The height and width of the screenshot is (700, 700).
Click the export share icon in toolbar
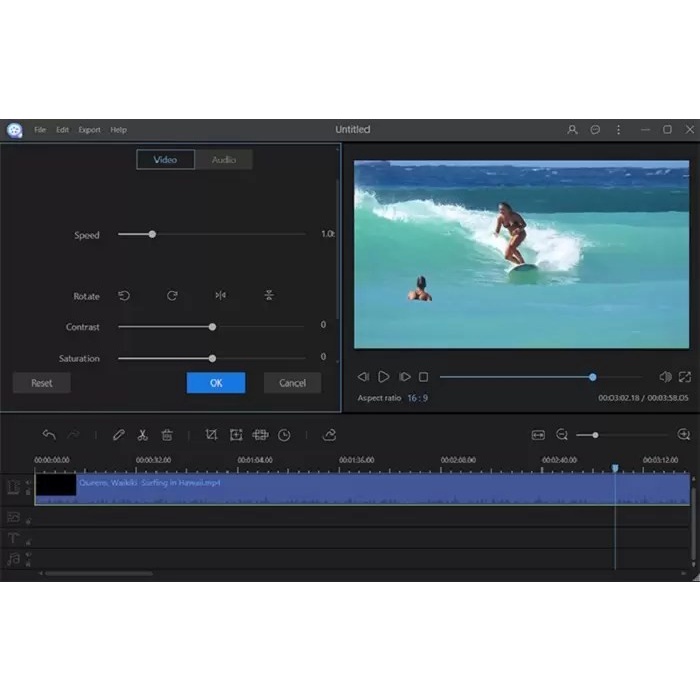(329, 435)
